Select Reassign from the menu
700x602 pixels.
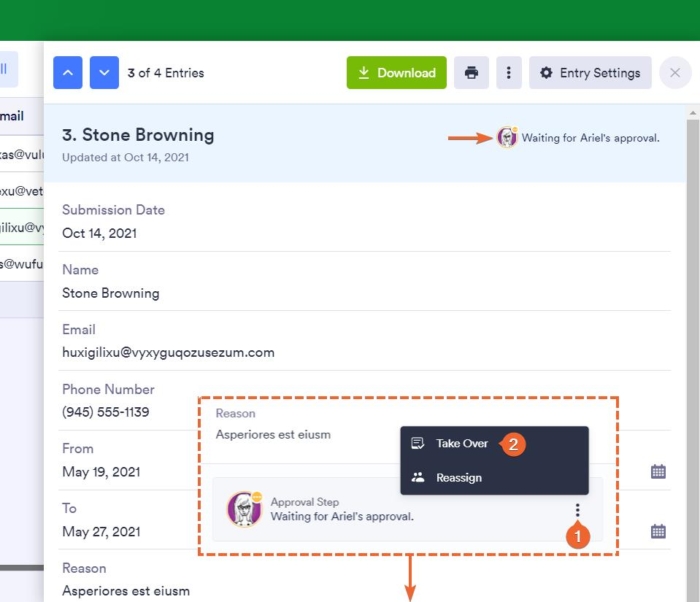tap(459, 477)
